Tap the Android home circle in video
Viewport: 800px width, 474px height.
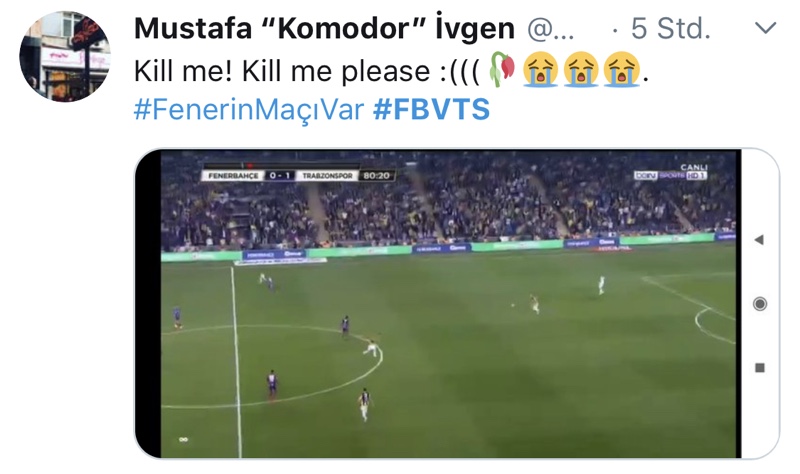(760, 304)
